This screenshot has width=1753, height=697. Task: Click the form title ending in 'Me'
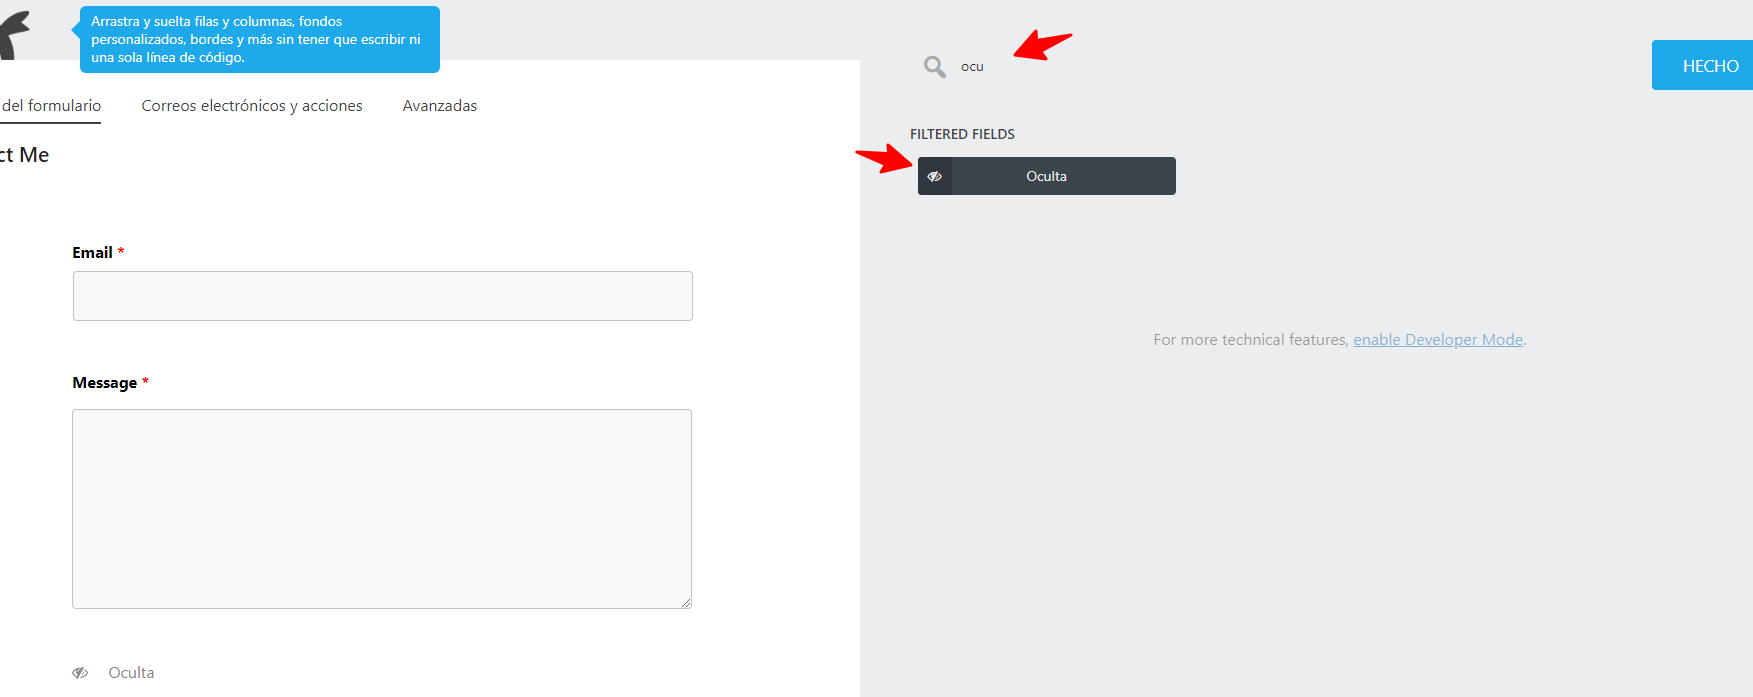24,155
